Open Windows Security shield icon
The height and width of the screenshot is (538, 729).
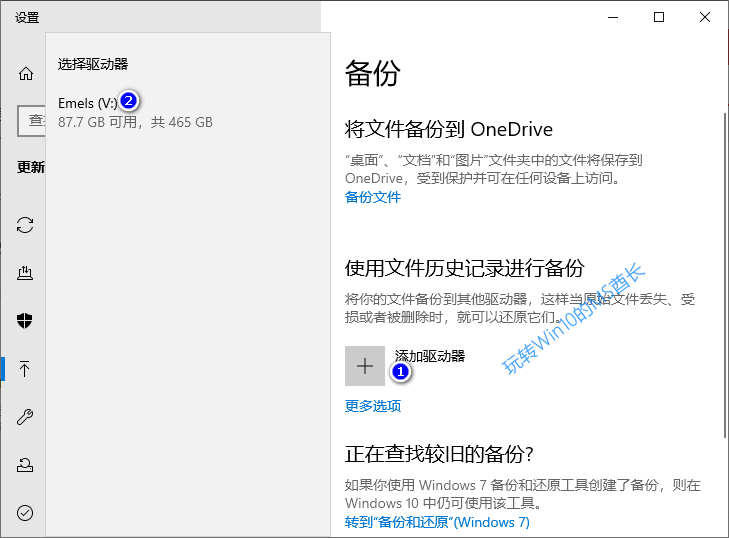(x=25, y=320)
